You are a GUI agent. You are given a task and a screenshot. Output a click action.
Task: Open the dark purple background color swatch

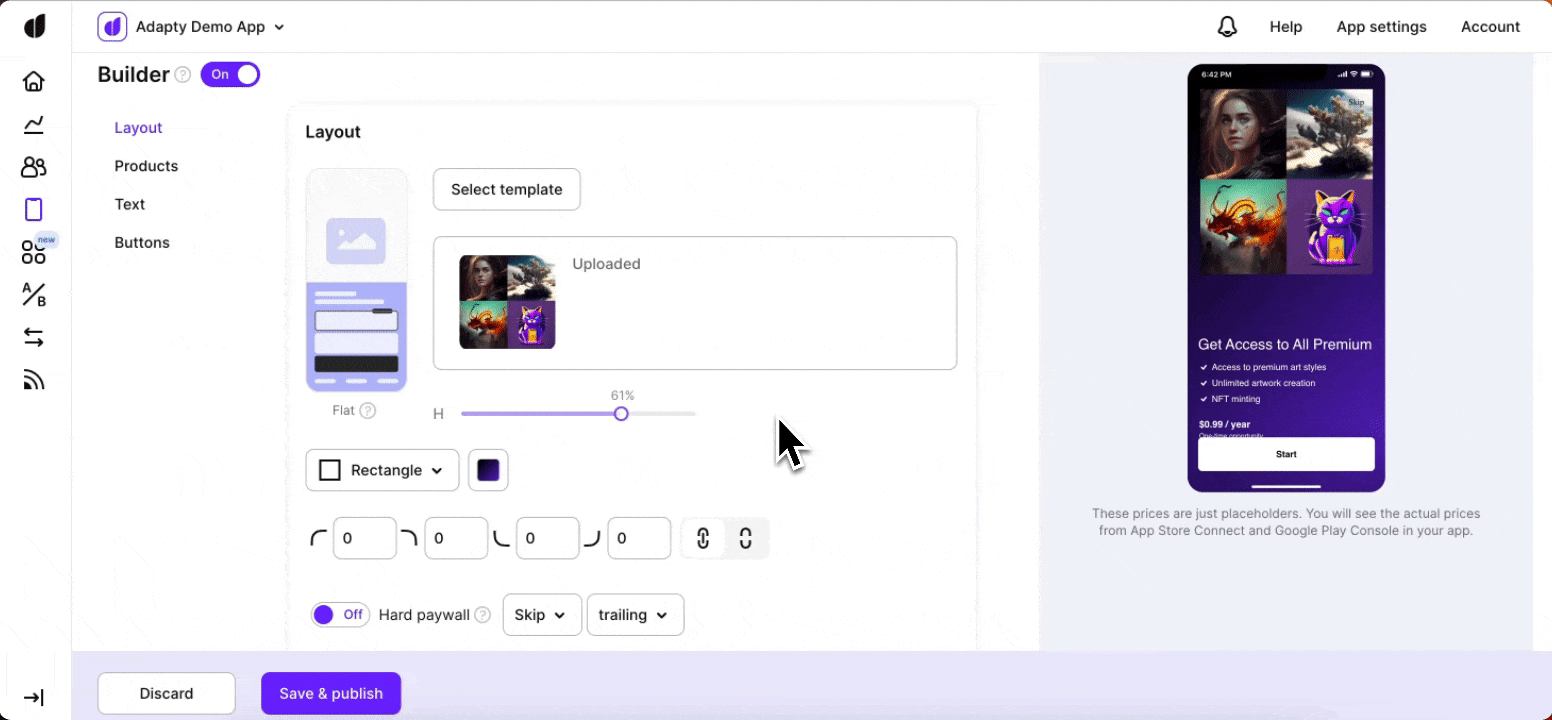(x=488, y=470)
